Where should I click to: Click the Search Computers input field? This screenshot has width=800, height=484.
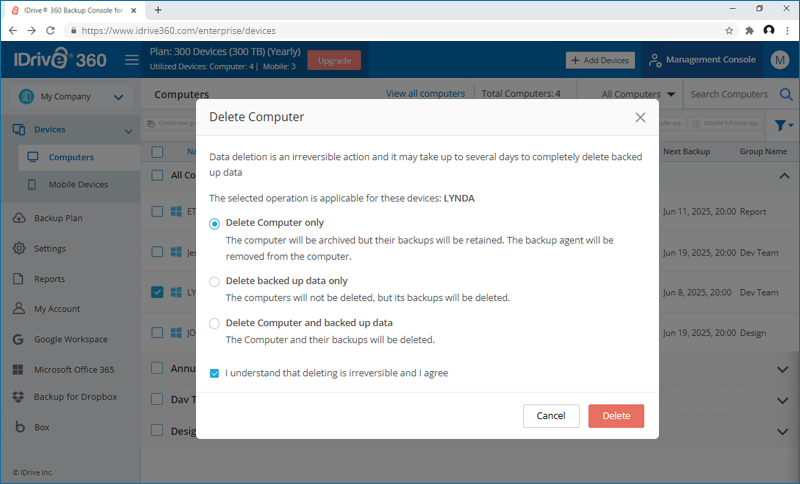click(x=730, y=94)
